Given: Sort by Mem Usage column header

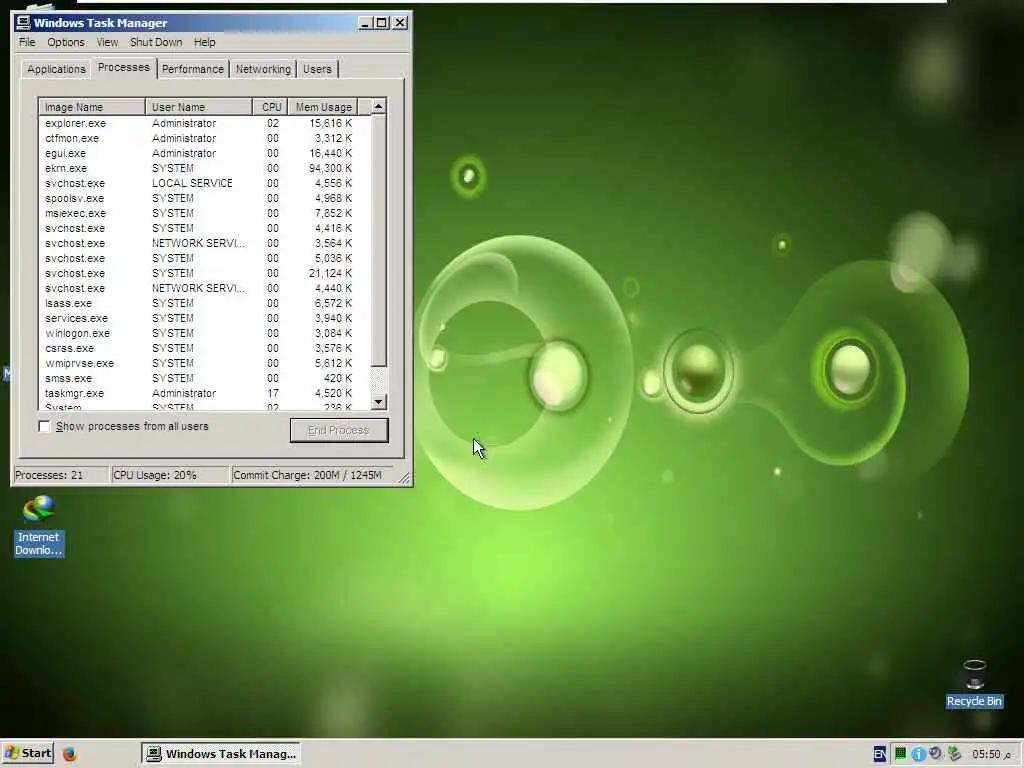Looking at the screenshot, I should [323, 107].
